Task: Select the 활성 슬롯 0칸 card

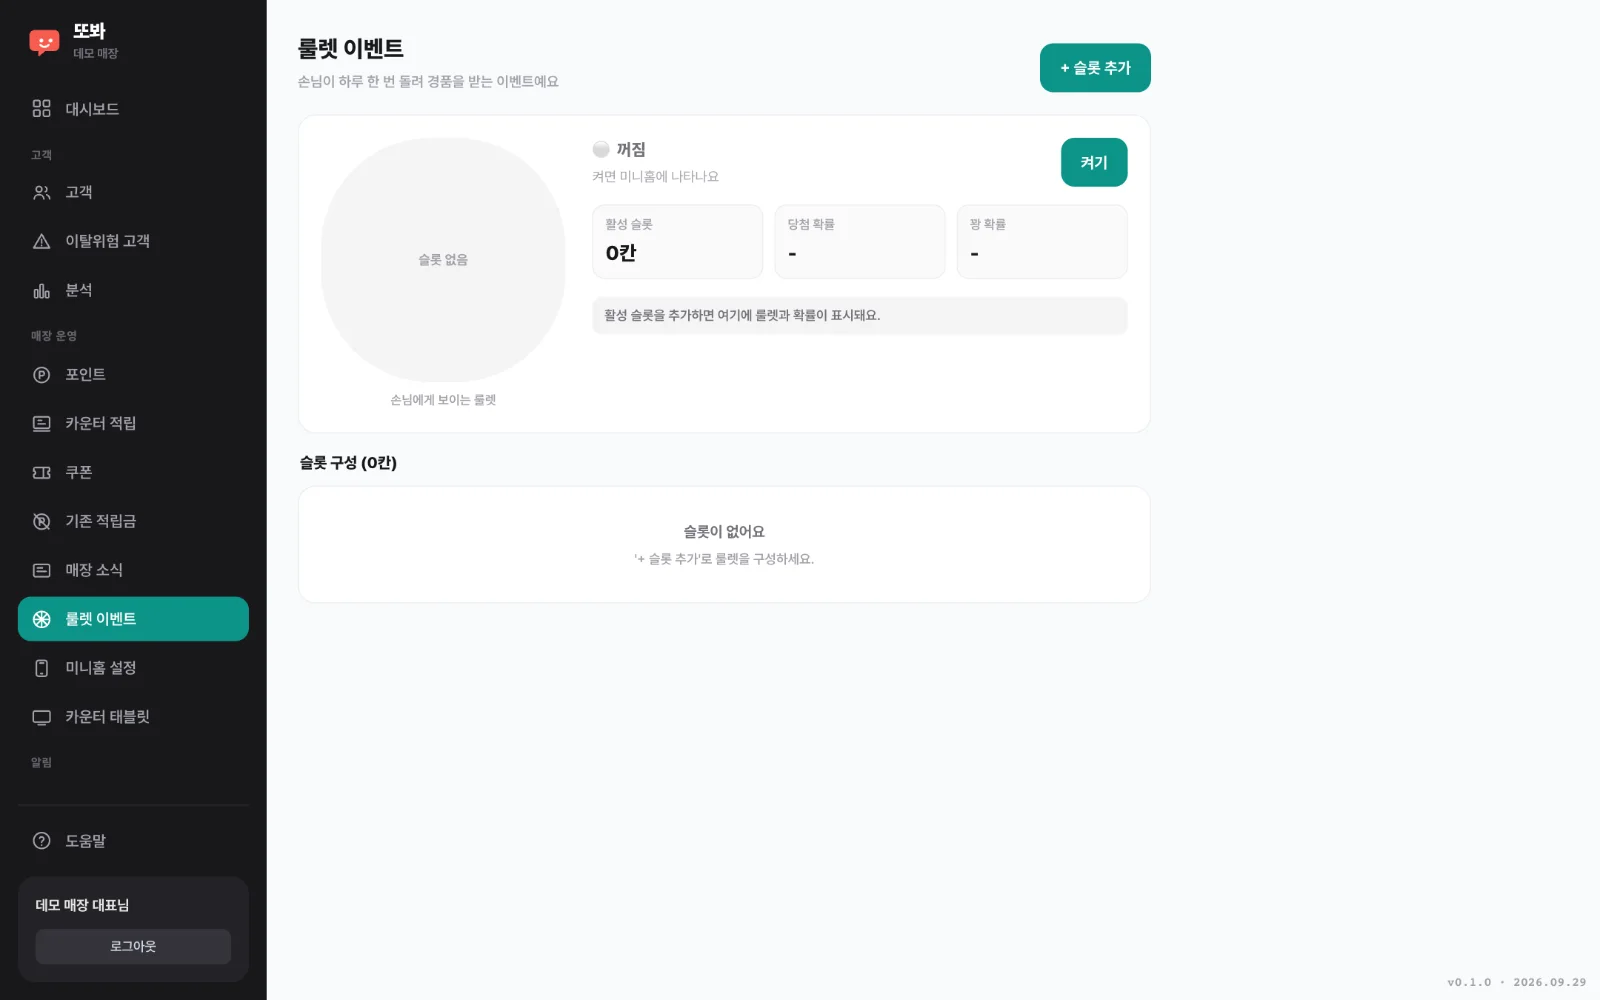Action: (x=677, y=242)
